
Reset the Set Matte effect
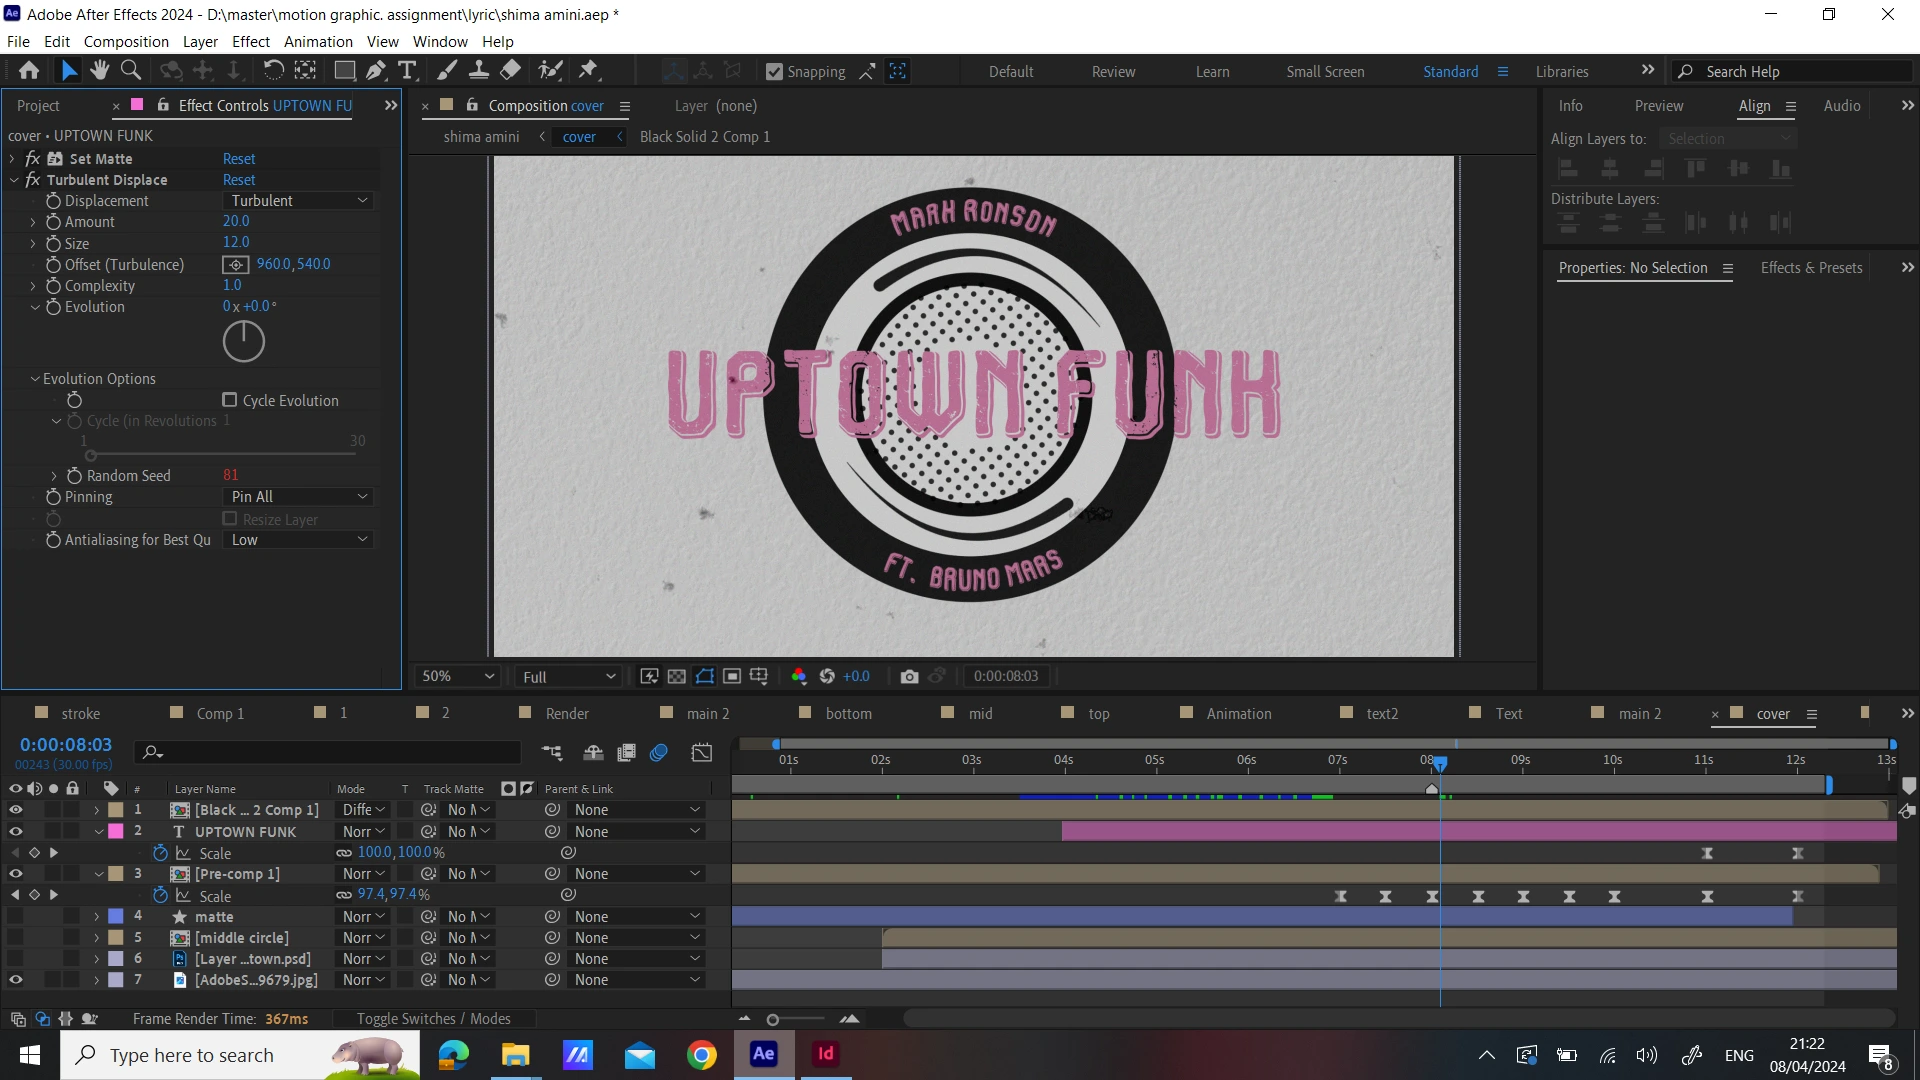[239, 159]
